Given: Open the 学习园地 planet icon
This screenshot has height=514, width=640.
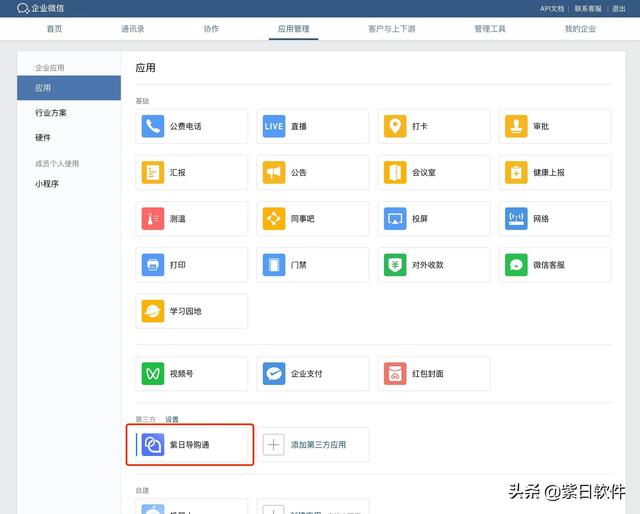Looking at the screenshot, I should (153, 311).
